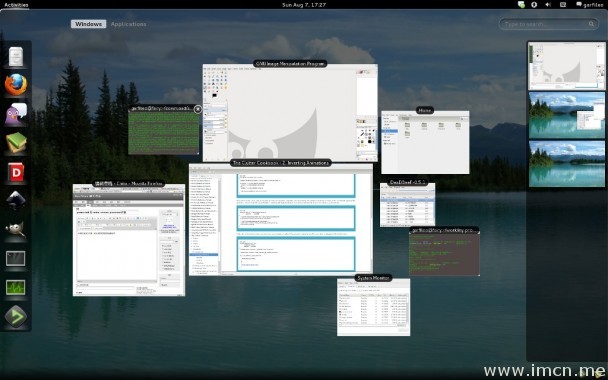Image resolution: width=608 pixels, height=380 pixels.
Task: Open the green arrow app in the dash
Action: [16, 316]
